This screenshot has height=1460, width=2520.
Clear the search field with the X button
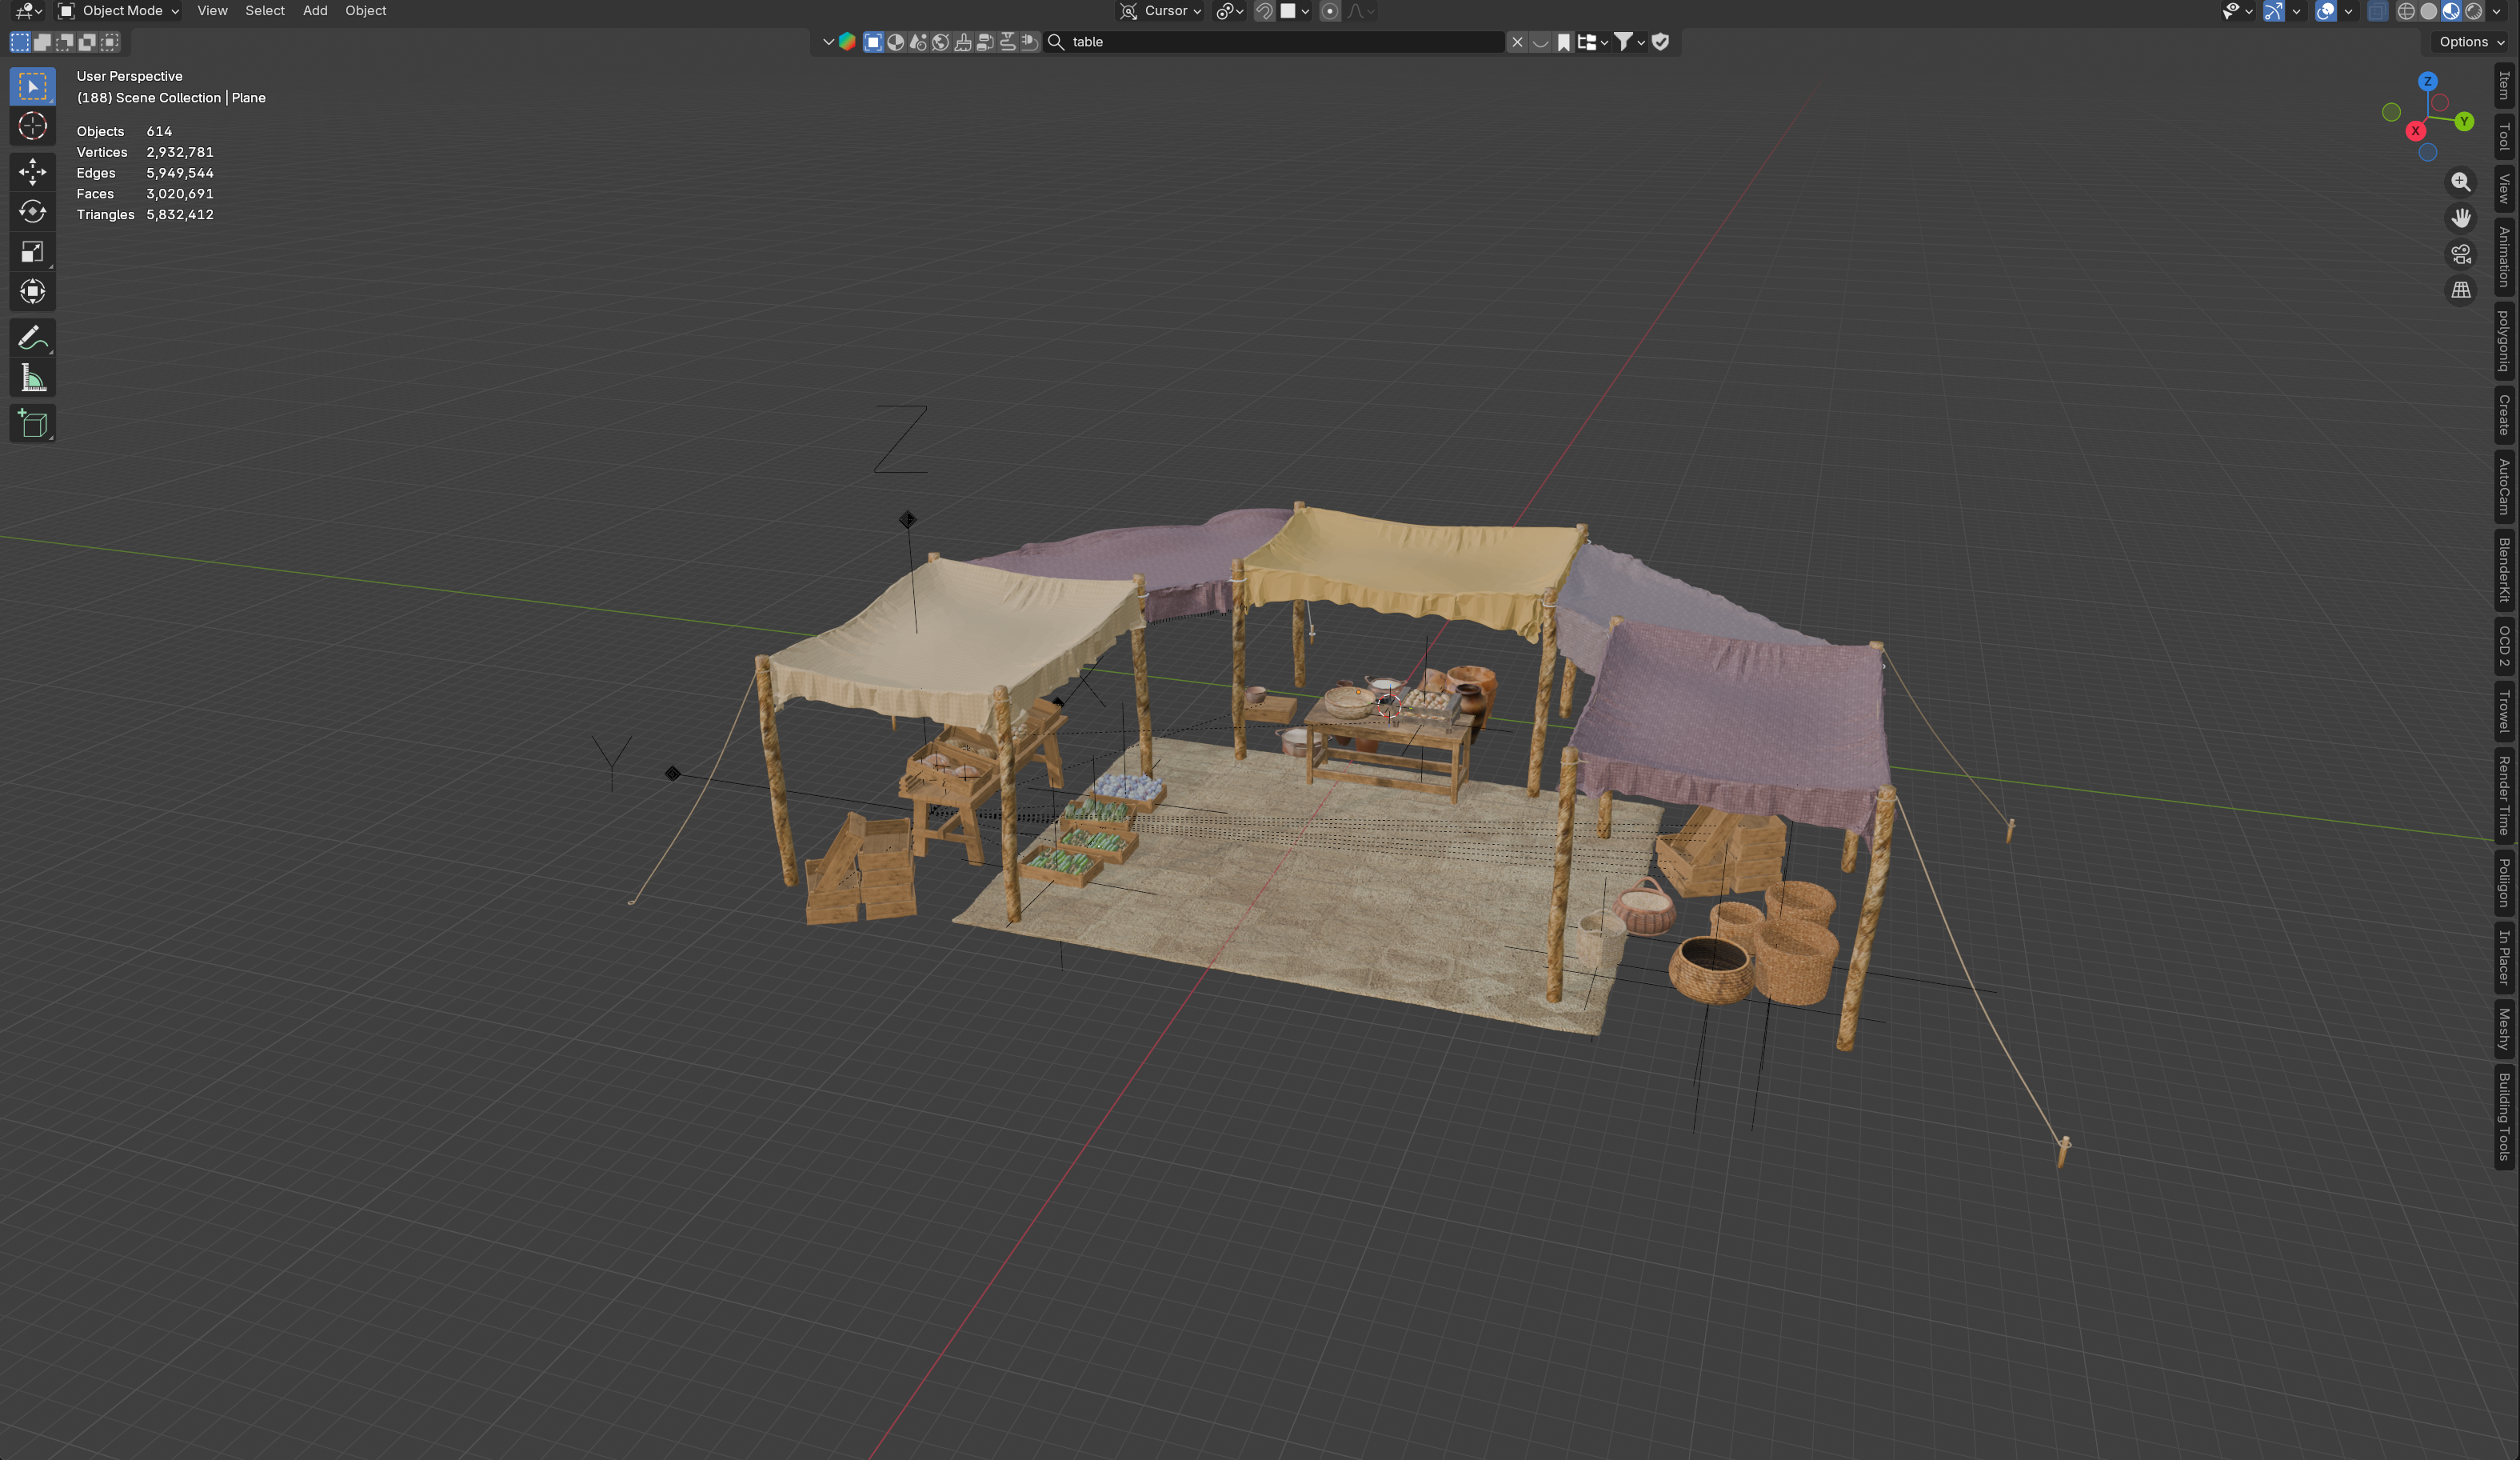coord(1517,42)
